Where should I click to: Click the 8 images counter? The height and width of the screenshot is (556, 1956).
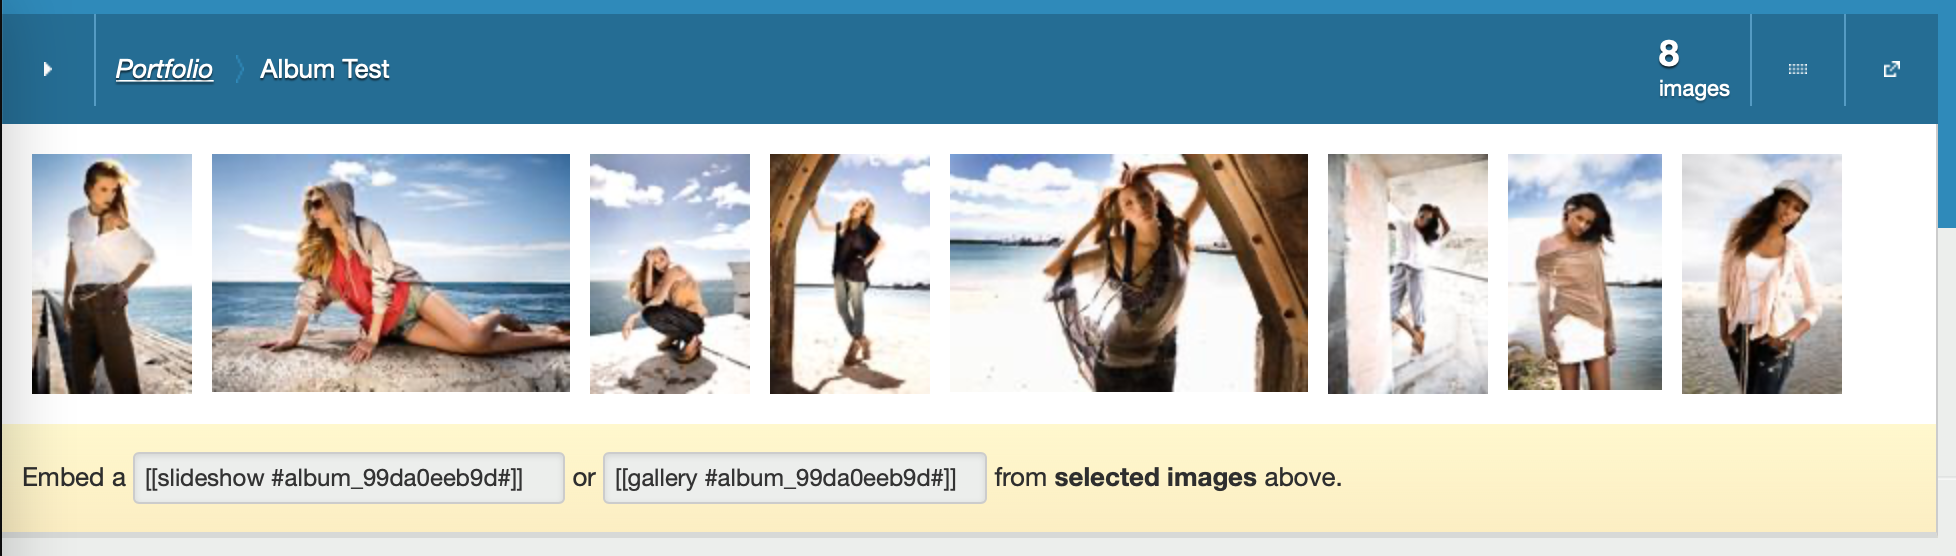coord(1693,69)
